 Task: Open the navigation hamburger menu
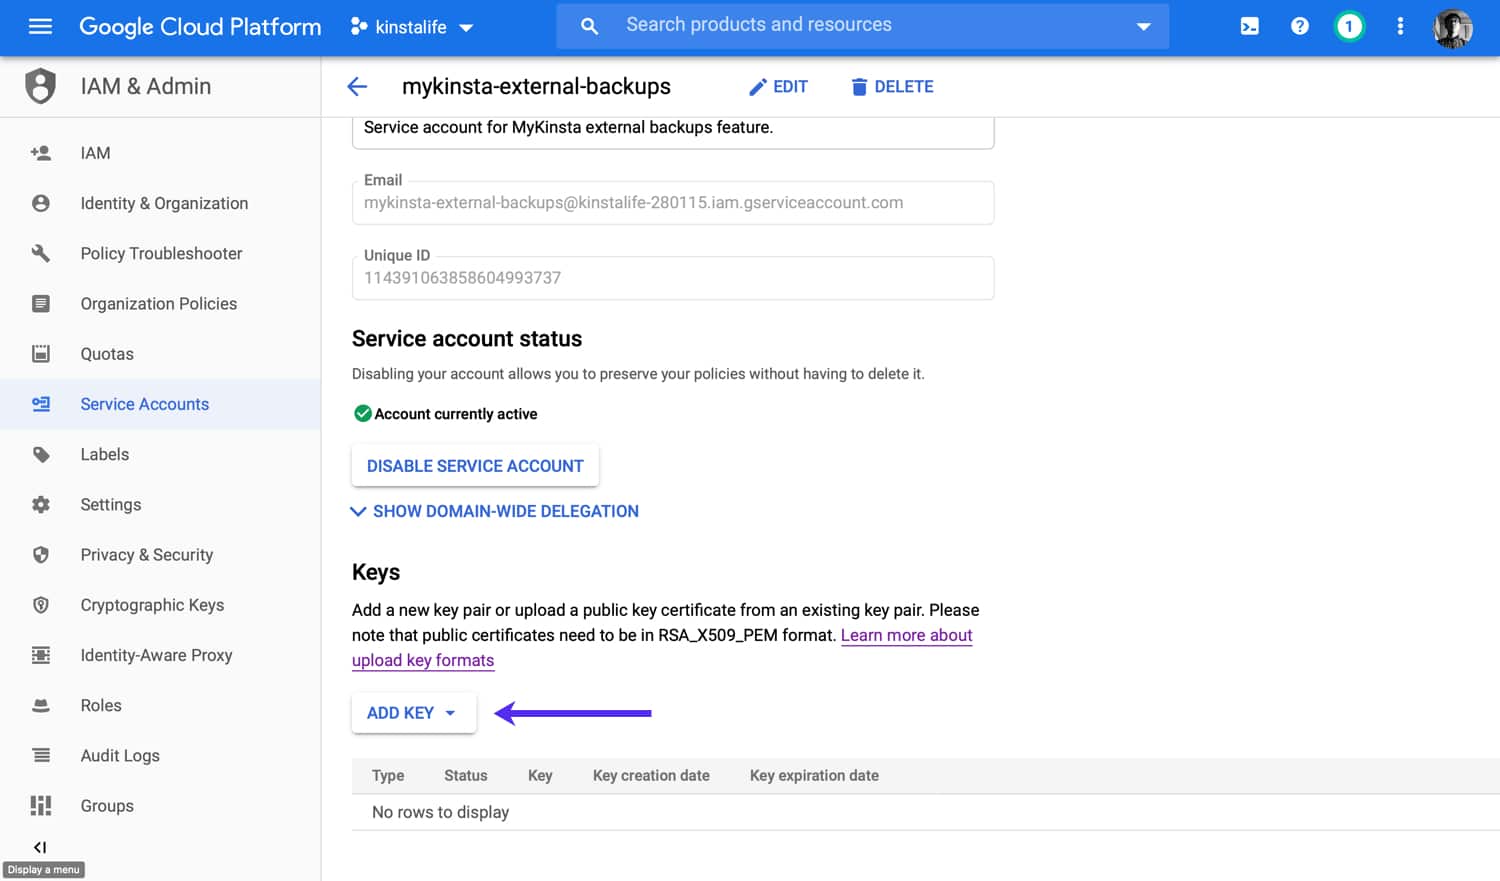[40, 26]
